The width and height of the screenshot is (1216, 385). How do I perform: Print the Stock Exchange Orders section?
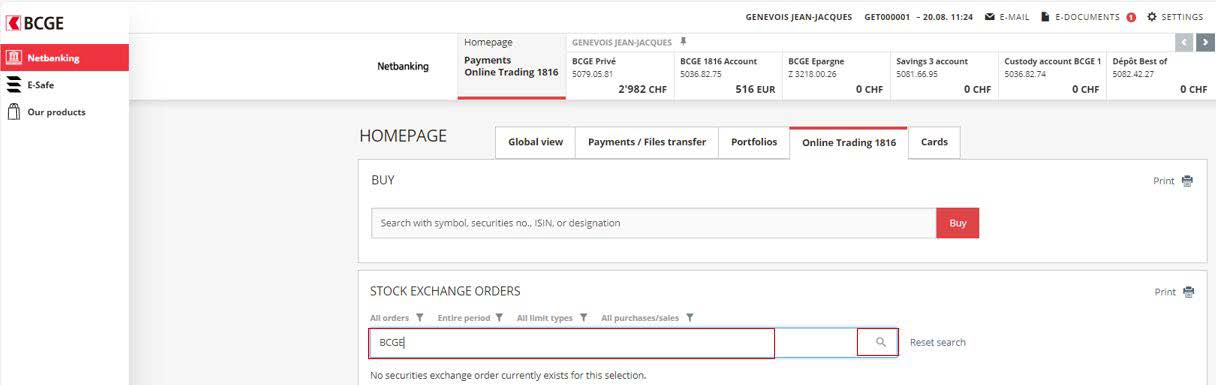(1173, 292)
